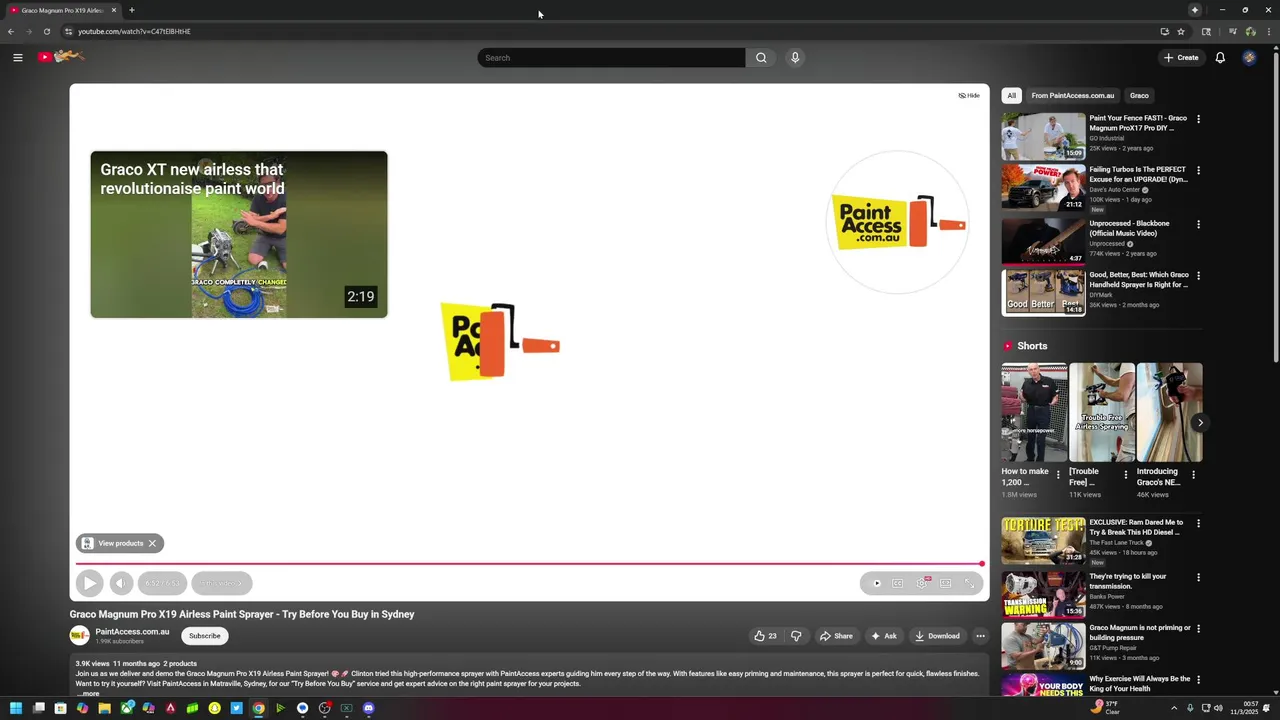Open a new browser tab
This screenshot has width=1280, height=720.
131,10
